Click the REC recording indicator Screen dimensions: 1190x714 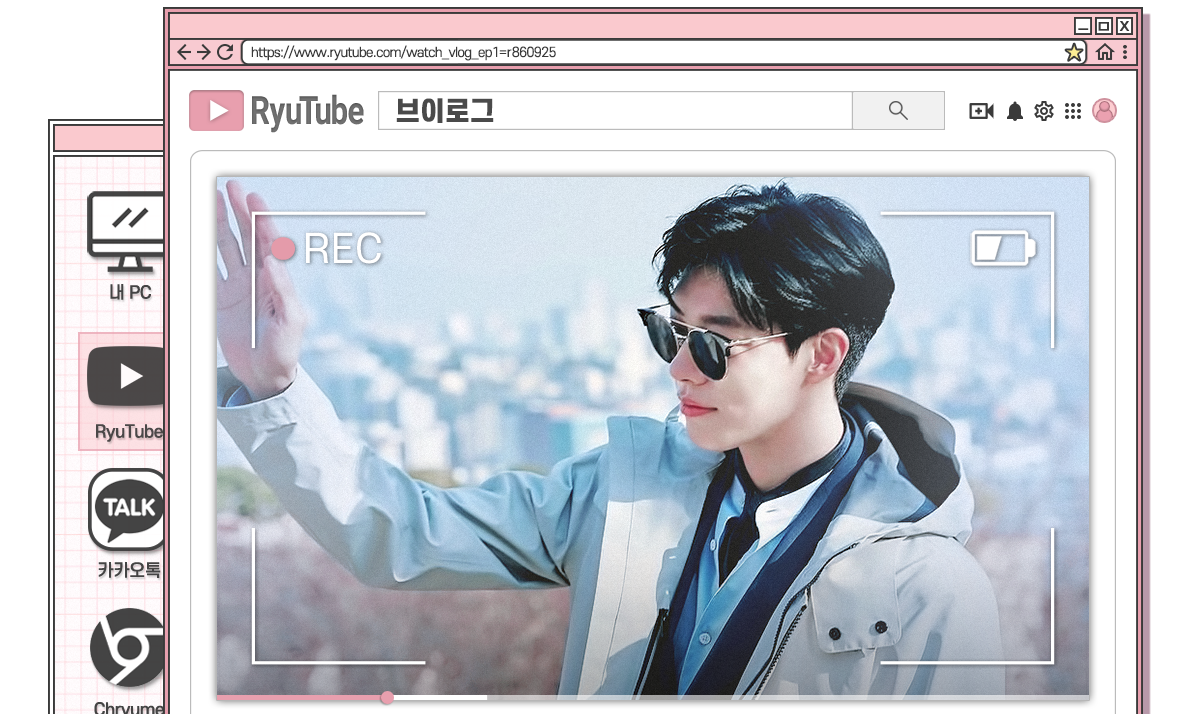(327, 248)
